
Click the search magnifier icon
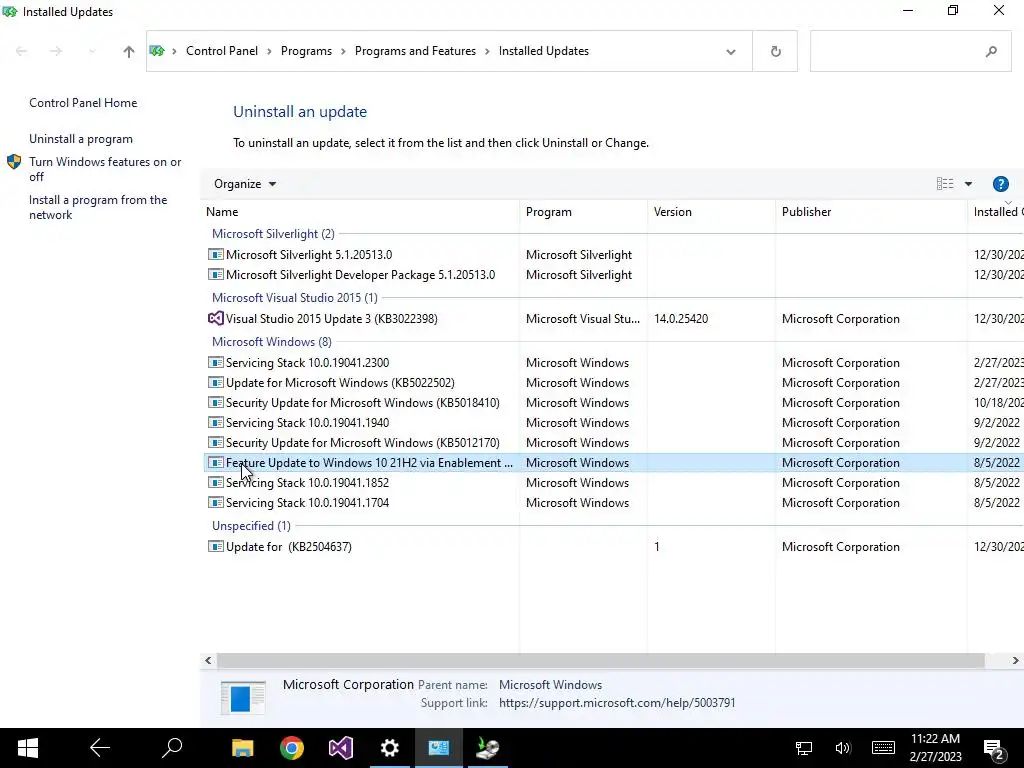pyautogui.click(x=991, y=51)
